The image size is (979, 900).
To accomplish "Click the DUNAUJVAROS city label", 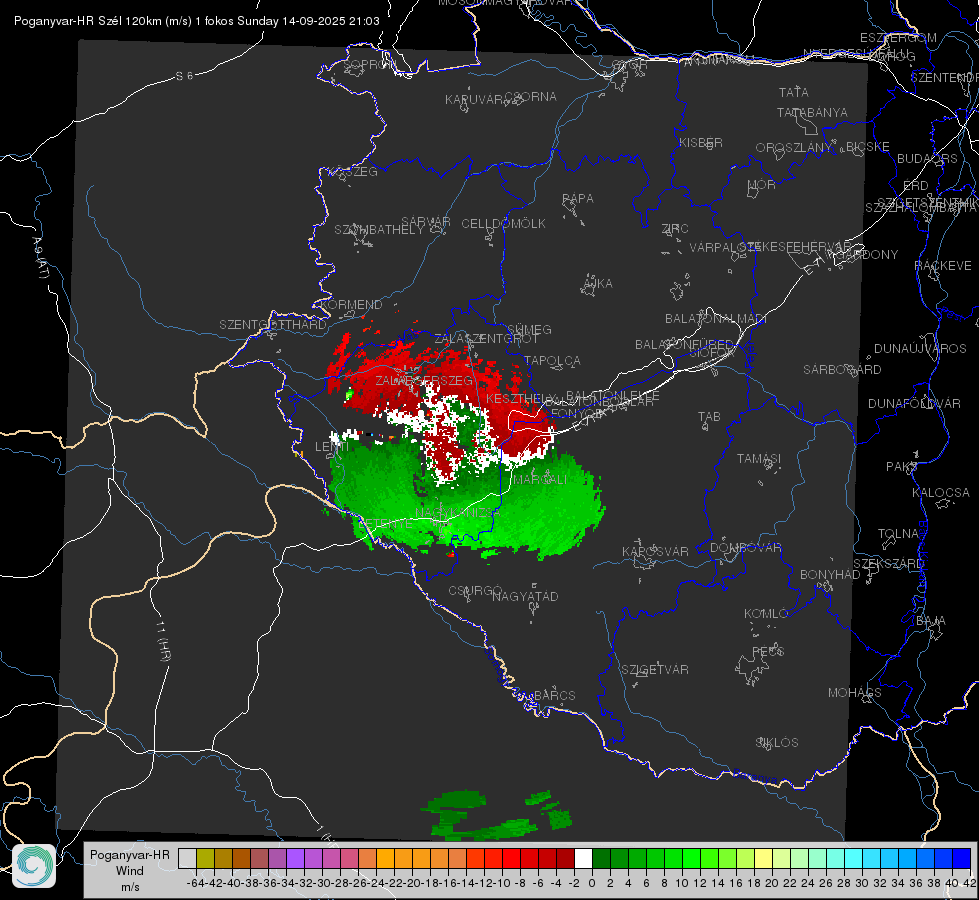I will tap(920, 348).
